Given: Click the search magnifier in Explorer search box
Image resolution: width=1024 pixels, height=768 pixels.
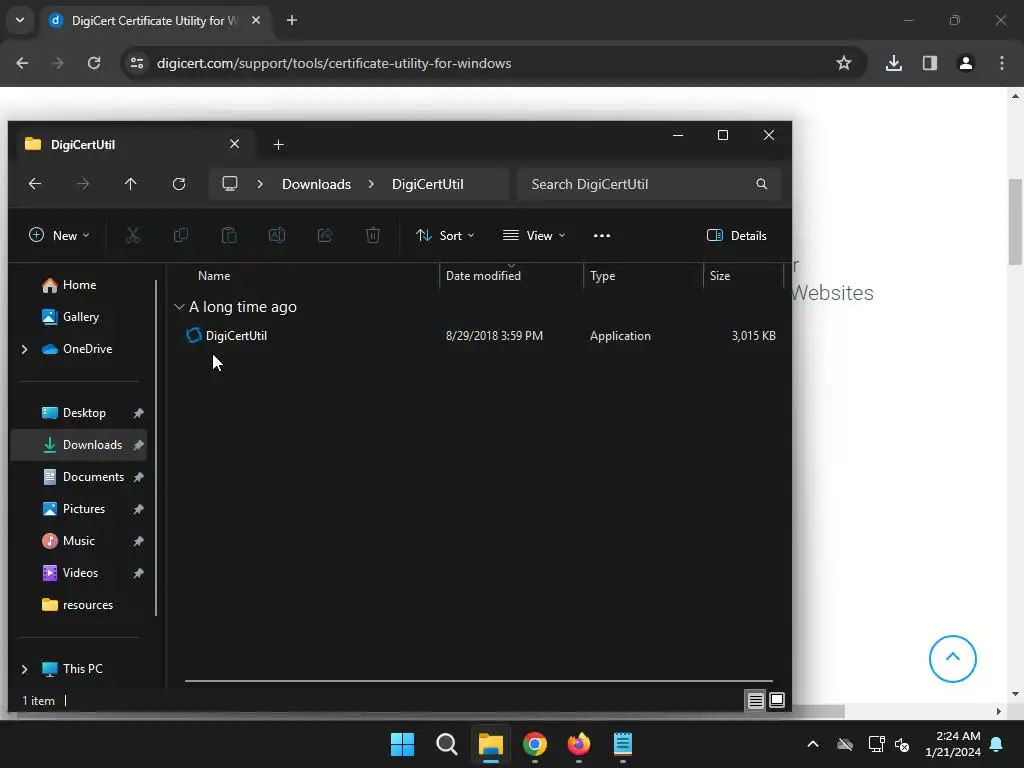Looking at the screenshot, I should tap(761, 184).
